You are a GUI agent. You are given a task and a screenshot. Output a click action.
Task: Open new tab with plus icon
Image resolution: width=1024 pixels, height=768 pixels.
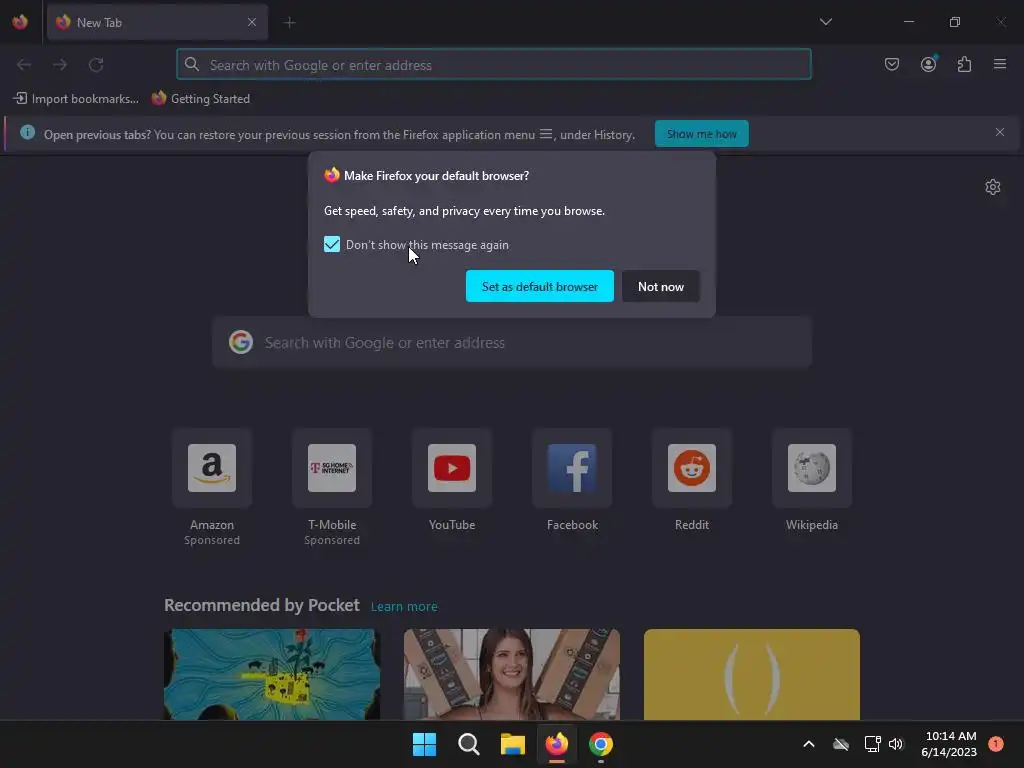click(x=289, y=23)
